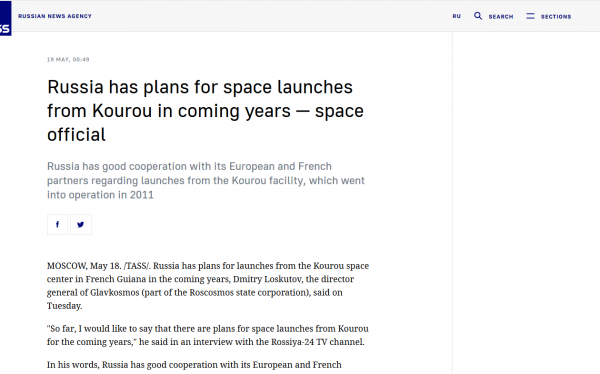Share the article on Twitter

[81, 224]
